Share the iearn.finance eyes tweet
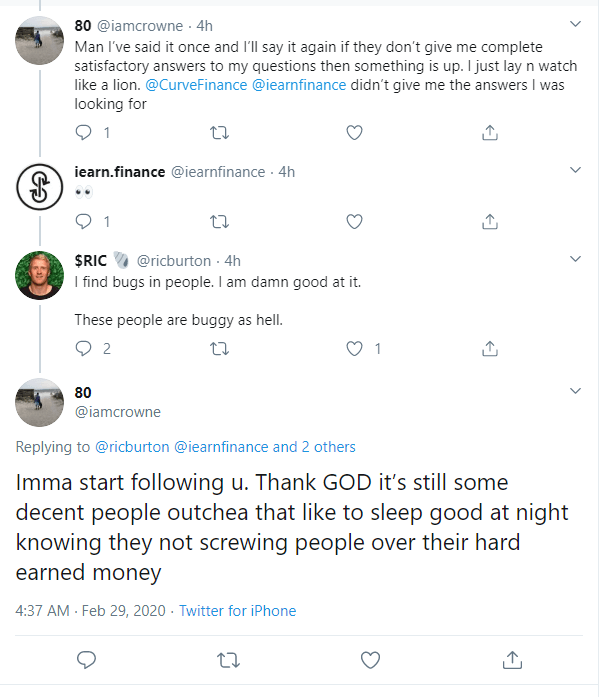Screen dimensions: 608x697 pyautogui.click(x=490, y=220)
